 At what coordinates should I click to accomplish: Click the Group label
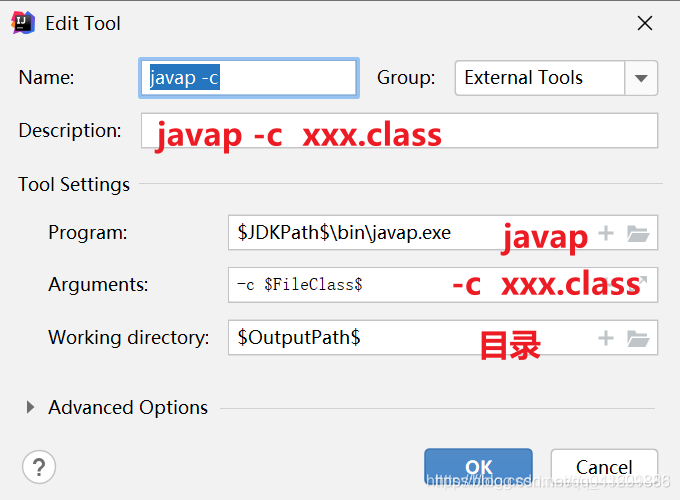tap(406, 78)
